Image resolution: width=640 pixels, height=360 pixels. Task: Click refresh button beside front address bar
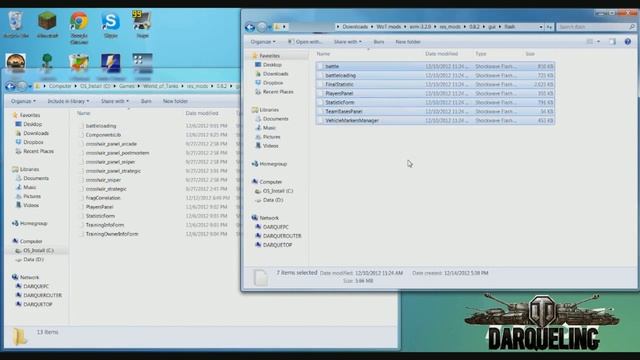point(549,27)
